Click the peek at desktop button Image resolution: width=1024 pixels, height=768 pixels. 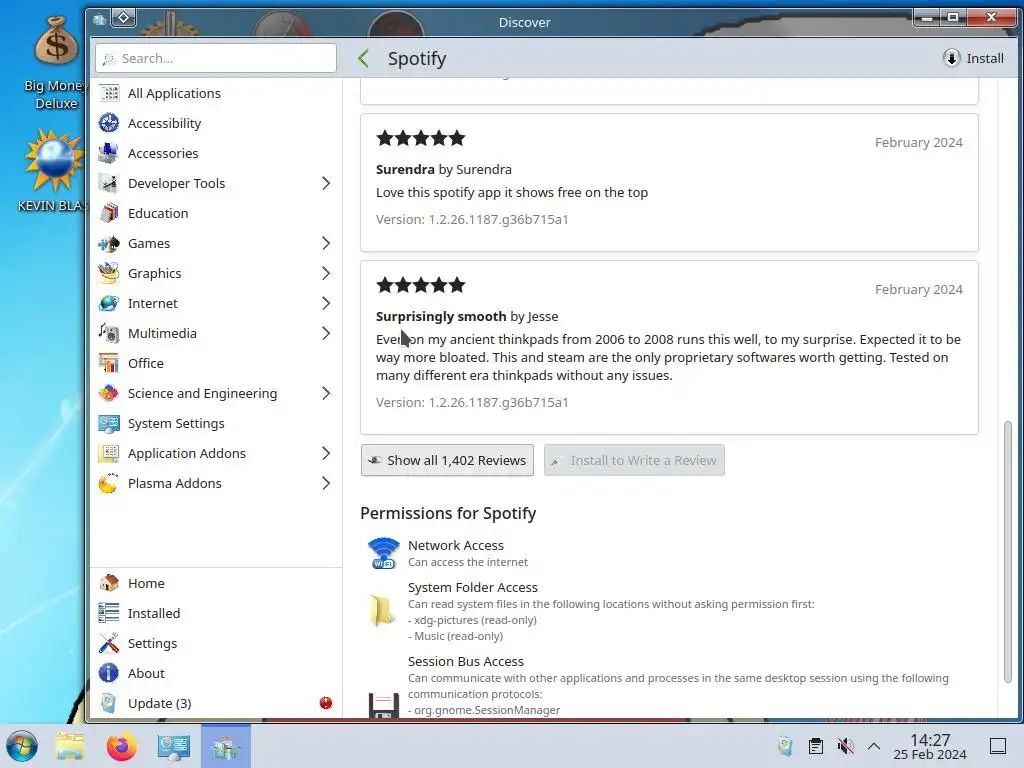click(998, 746)
